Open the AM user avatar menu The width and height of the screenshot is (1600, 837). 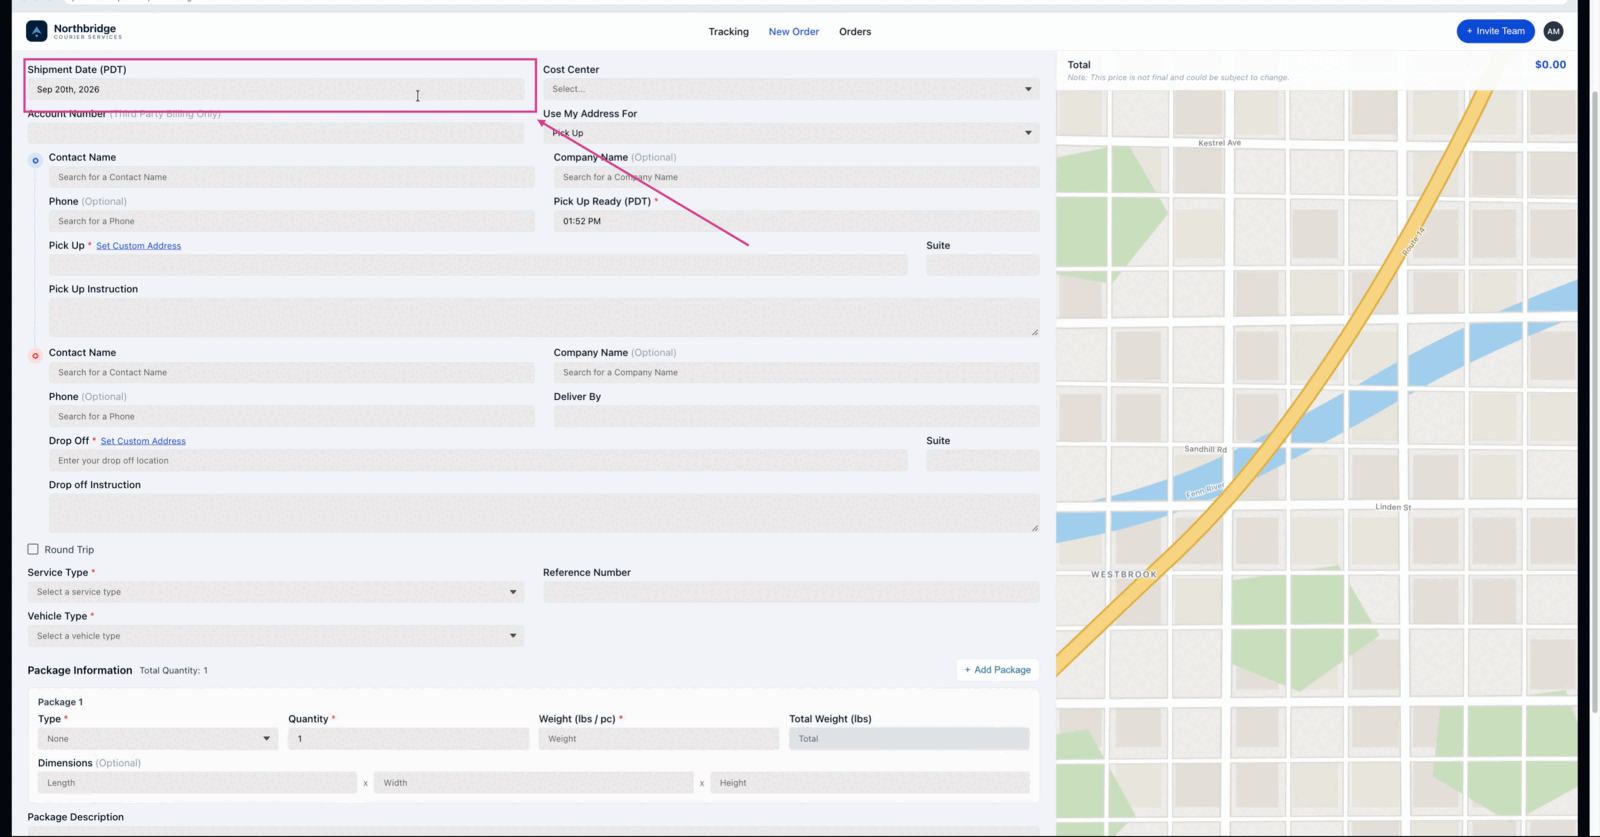1553,31
